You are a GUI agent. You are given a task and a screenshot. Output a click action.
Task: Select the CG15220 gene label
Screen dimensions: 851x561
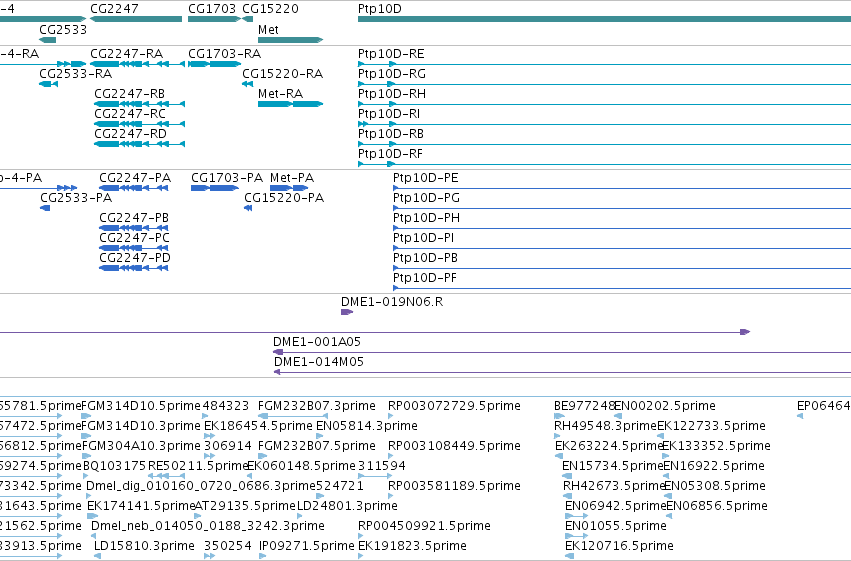[270, 9]
